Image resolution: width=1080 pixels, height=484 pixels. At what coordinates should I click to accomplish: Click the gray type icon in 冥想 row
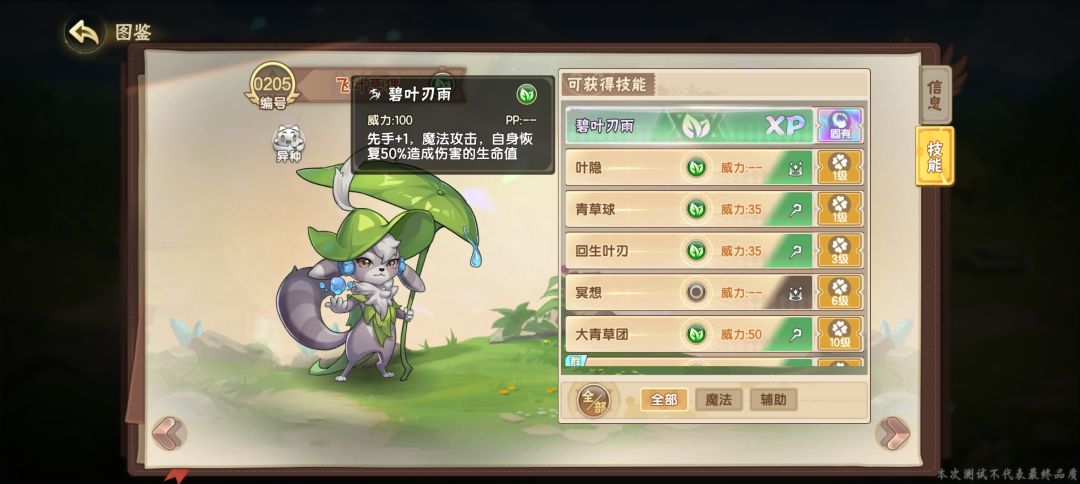click(696, 293)
